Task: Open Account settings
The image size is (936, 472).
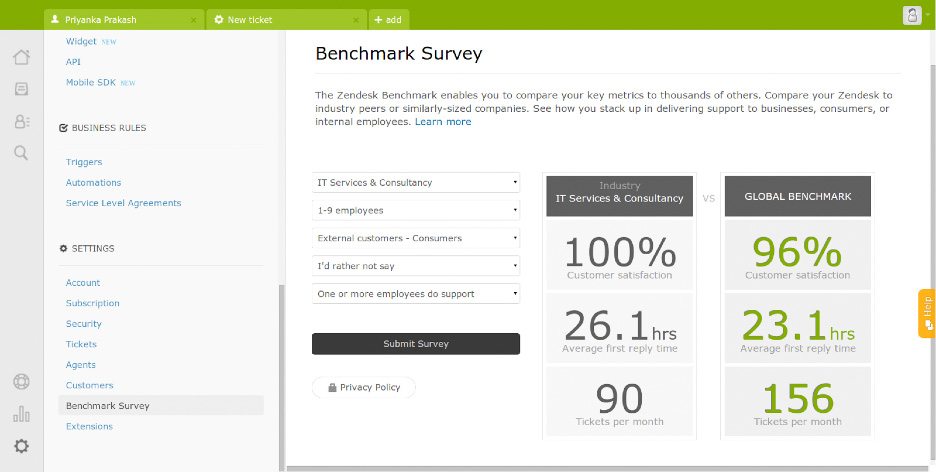Action: click(x=82, y=283)
